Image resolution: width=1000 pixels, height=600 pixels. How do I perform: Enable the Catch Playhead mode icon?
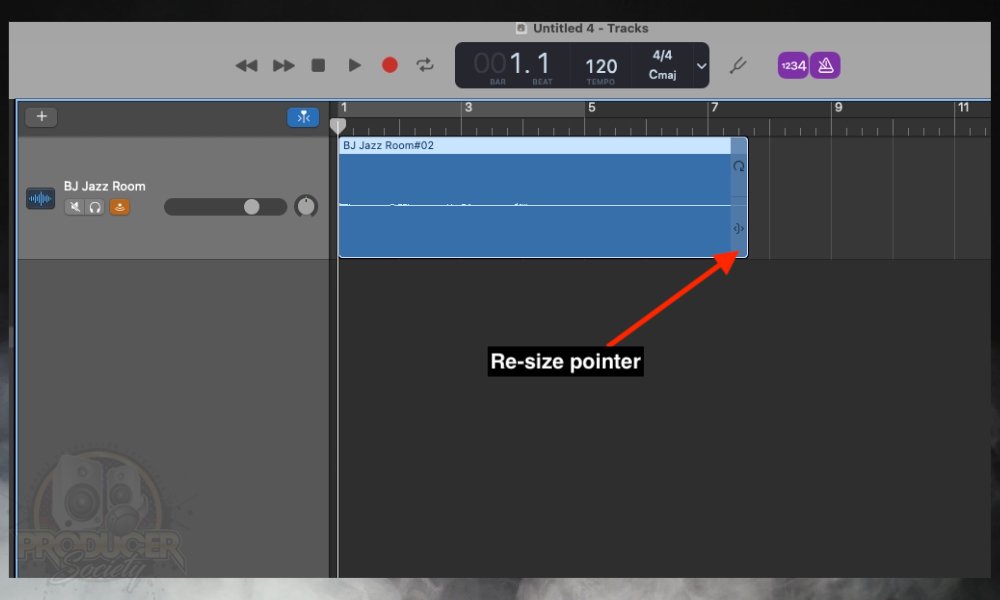click(303, 117)
